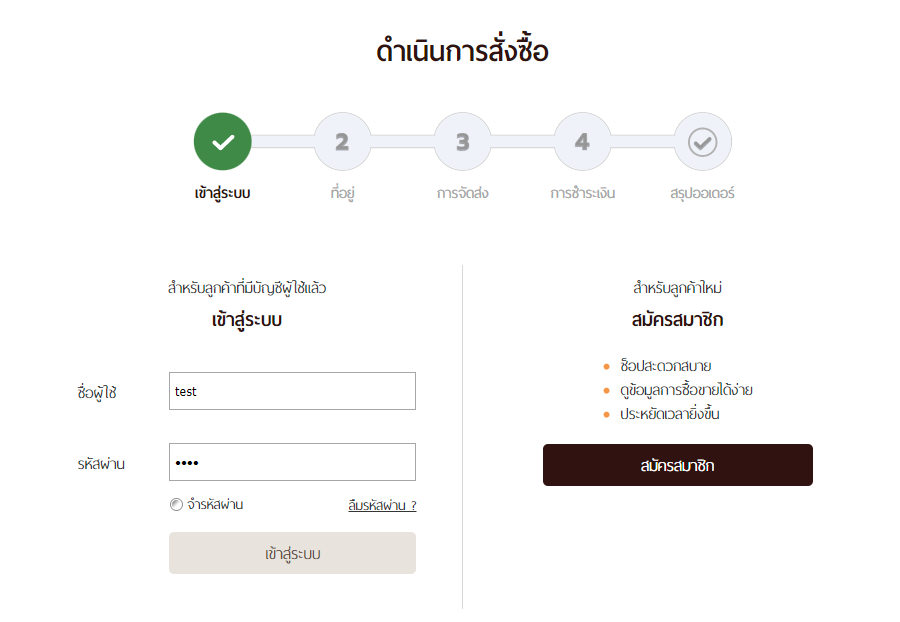Click the ที่อยู่ step label
Screen dimensions: 900x622
343,193
